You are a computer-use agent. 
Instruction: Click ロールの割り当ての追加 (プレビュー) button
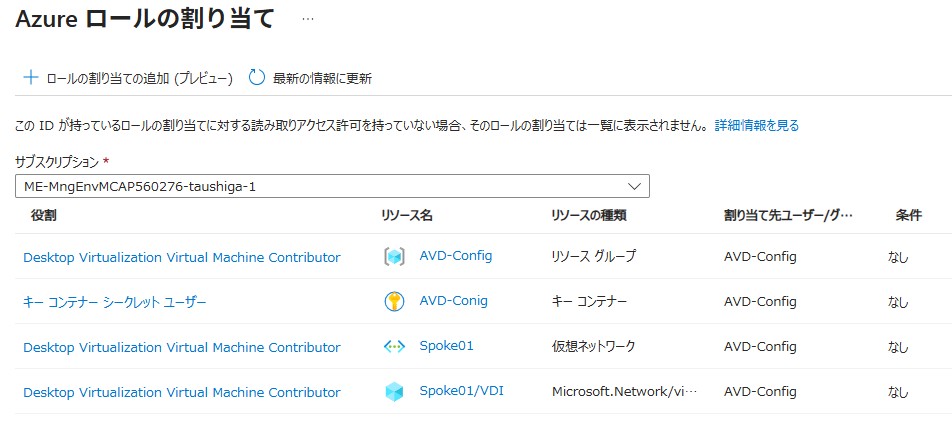(139, 78)
